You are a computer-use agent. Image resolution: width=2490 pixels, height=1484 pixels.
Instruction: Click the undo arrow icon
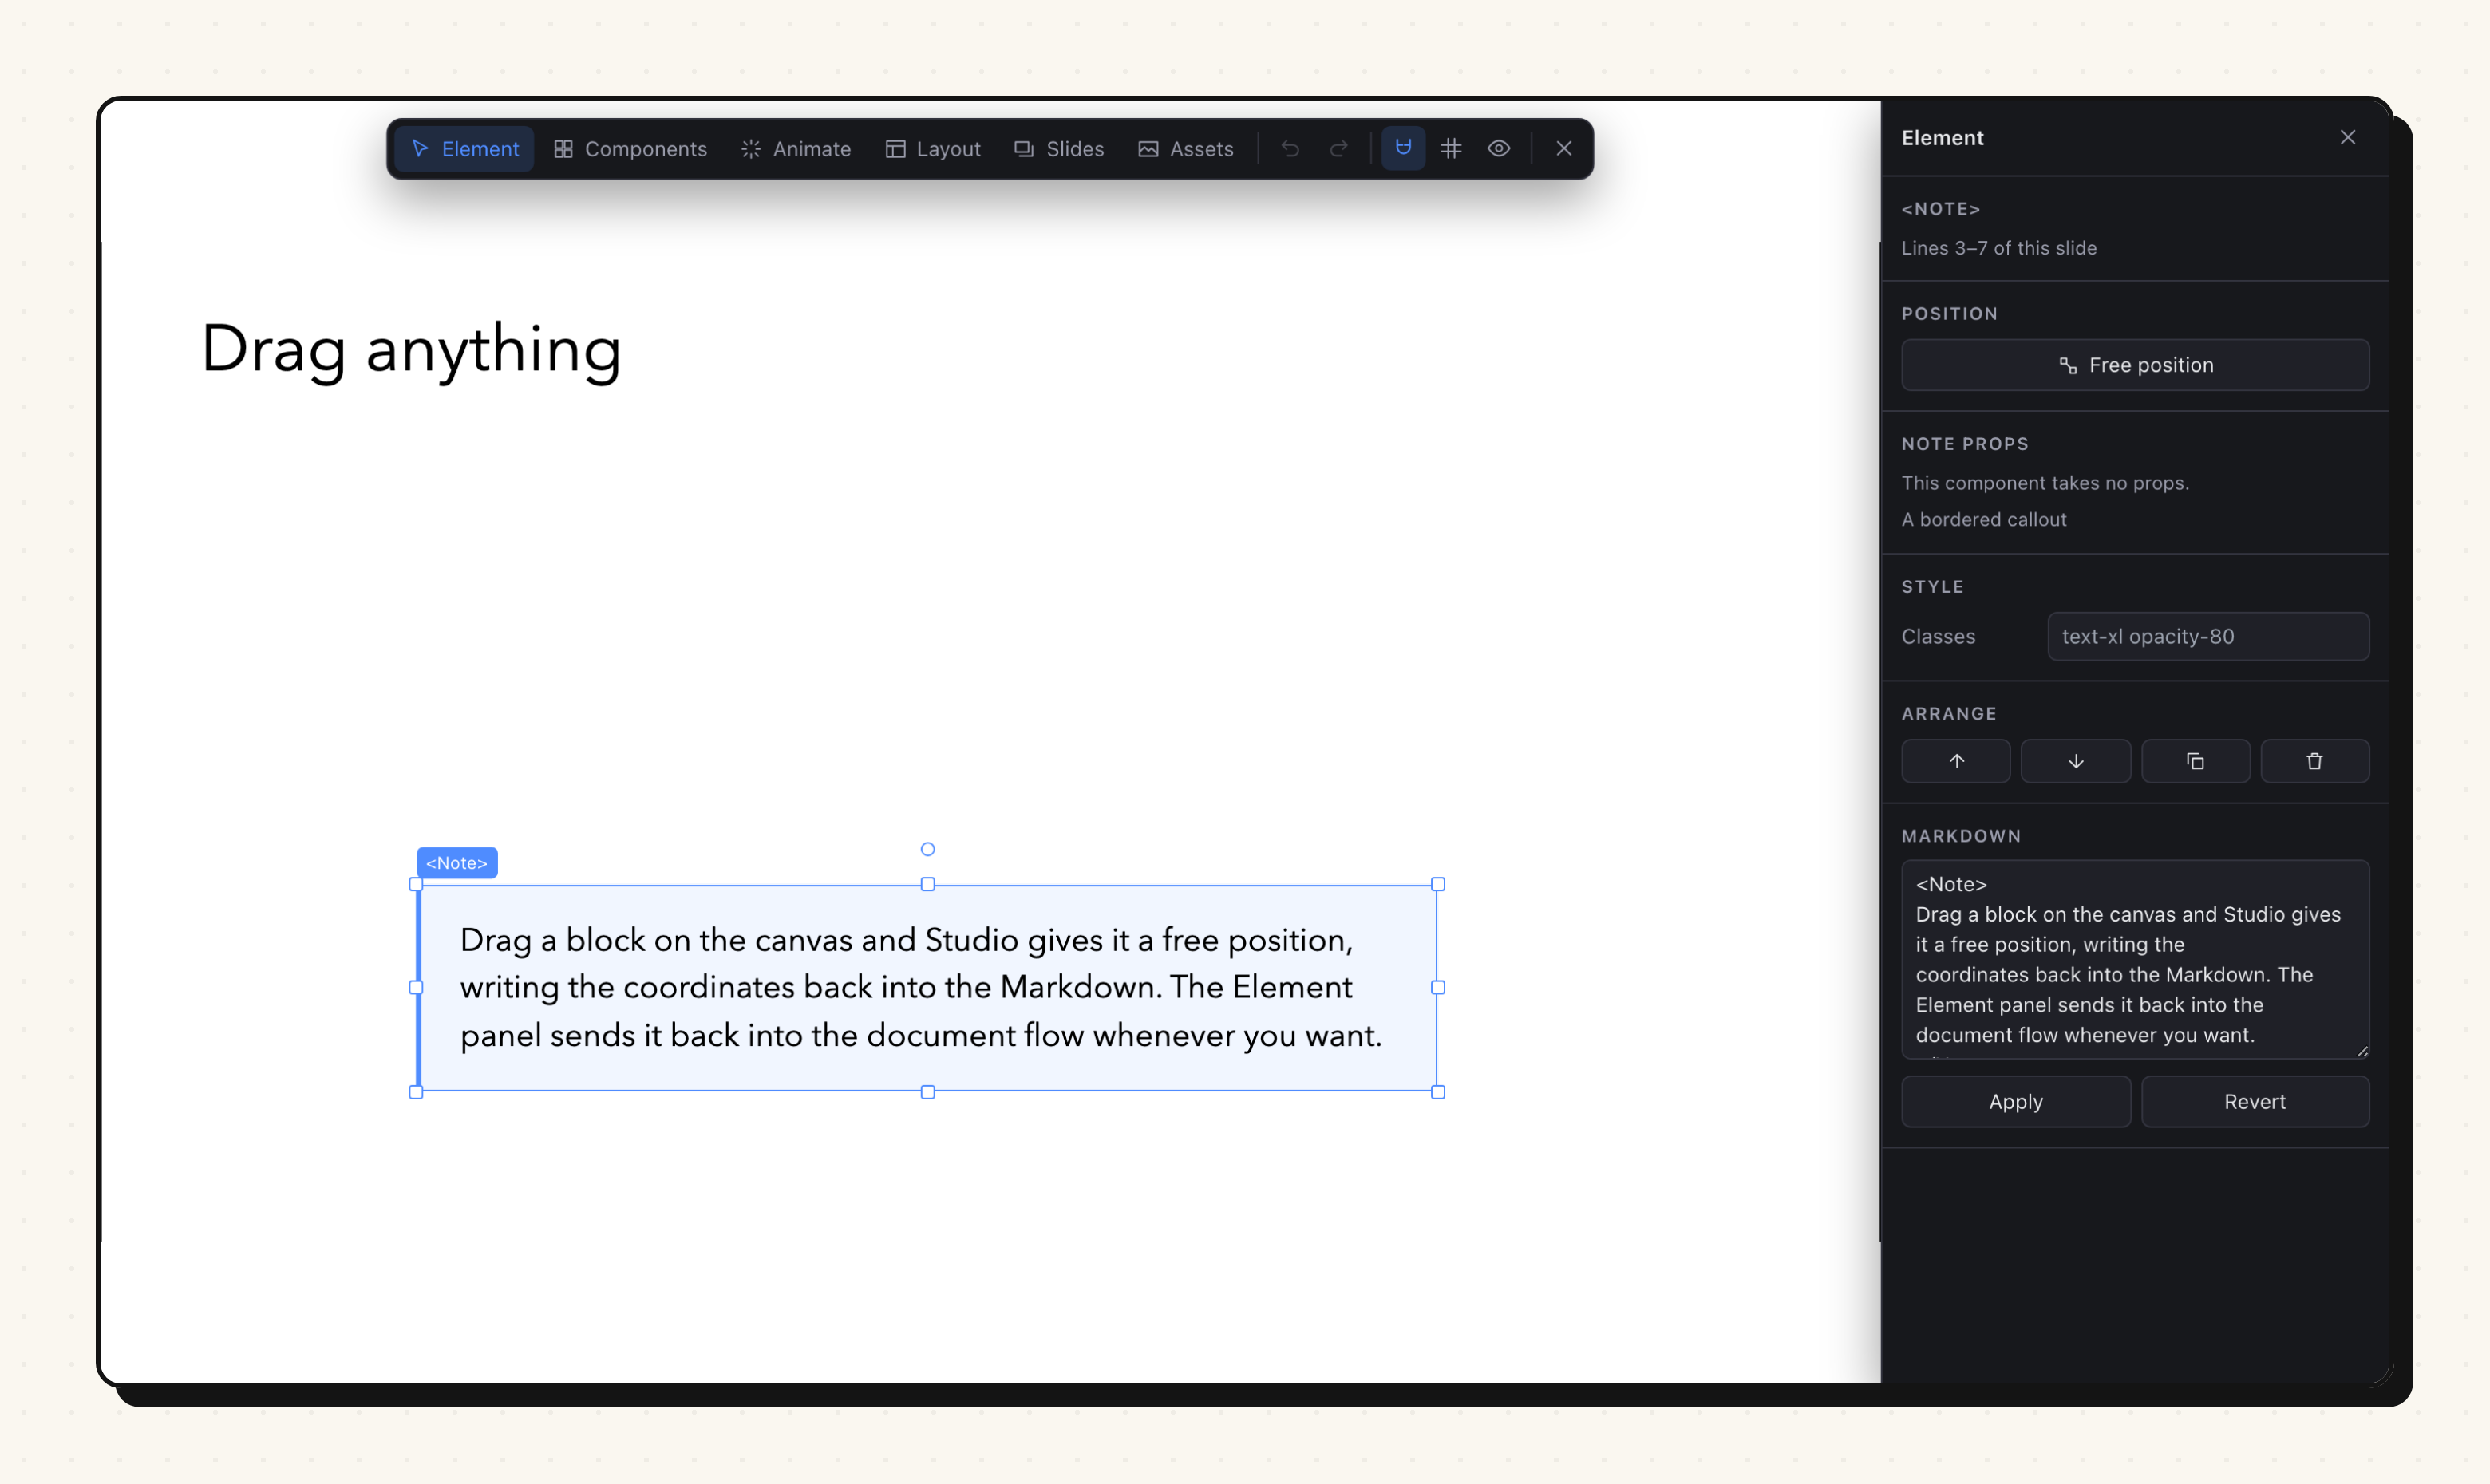[1290, 149]
